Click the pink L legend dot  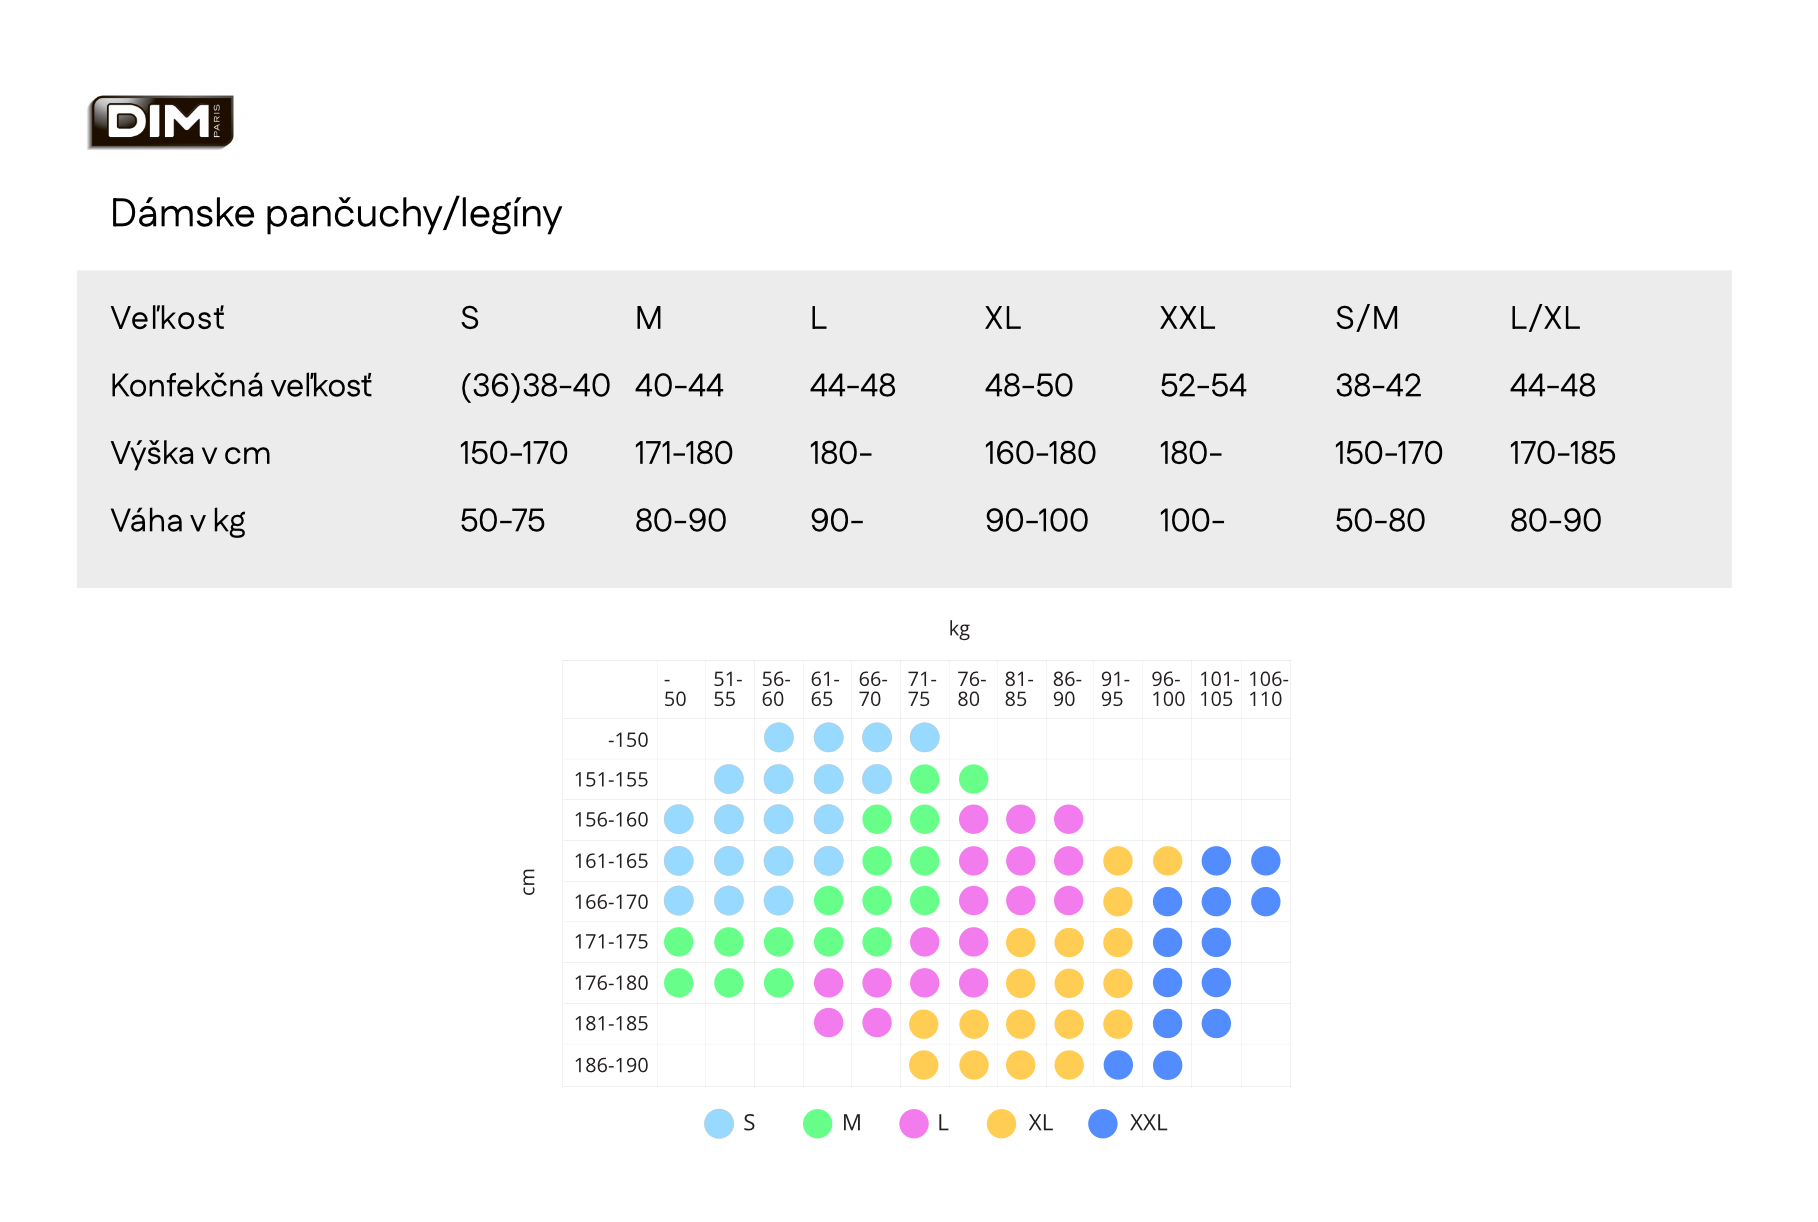[x=914, y=1123]
